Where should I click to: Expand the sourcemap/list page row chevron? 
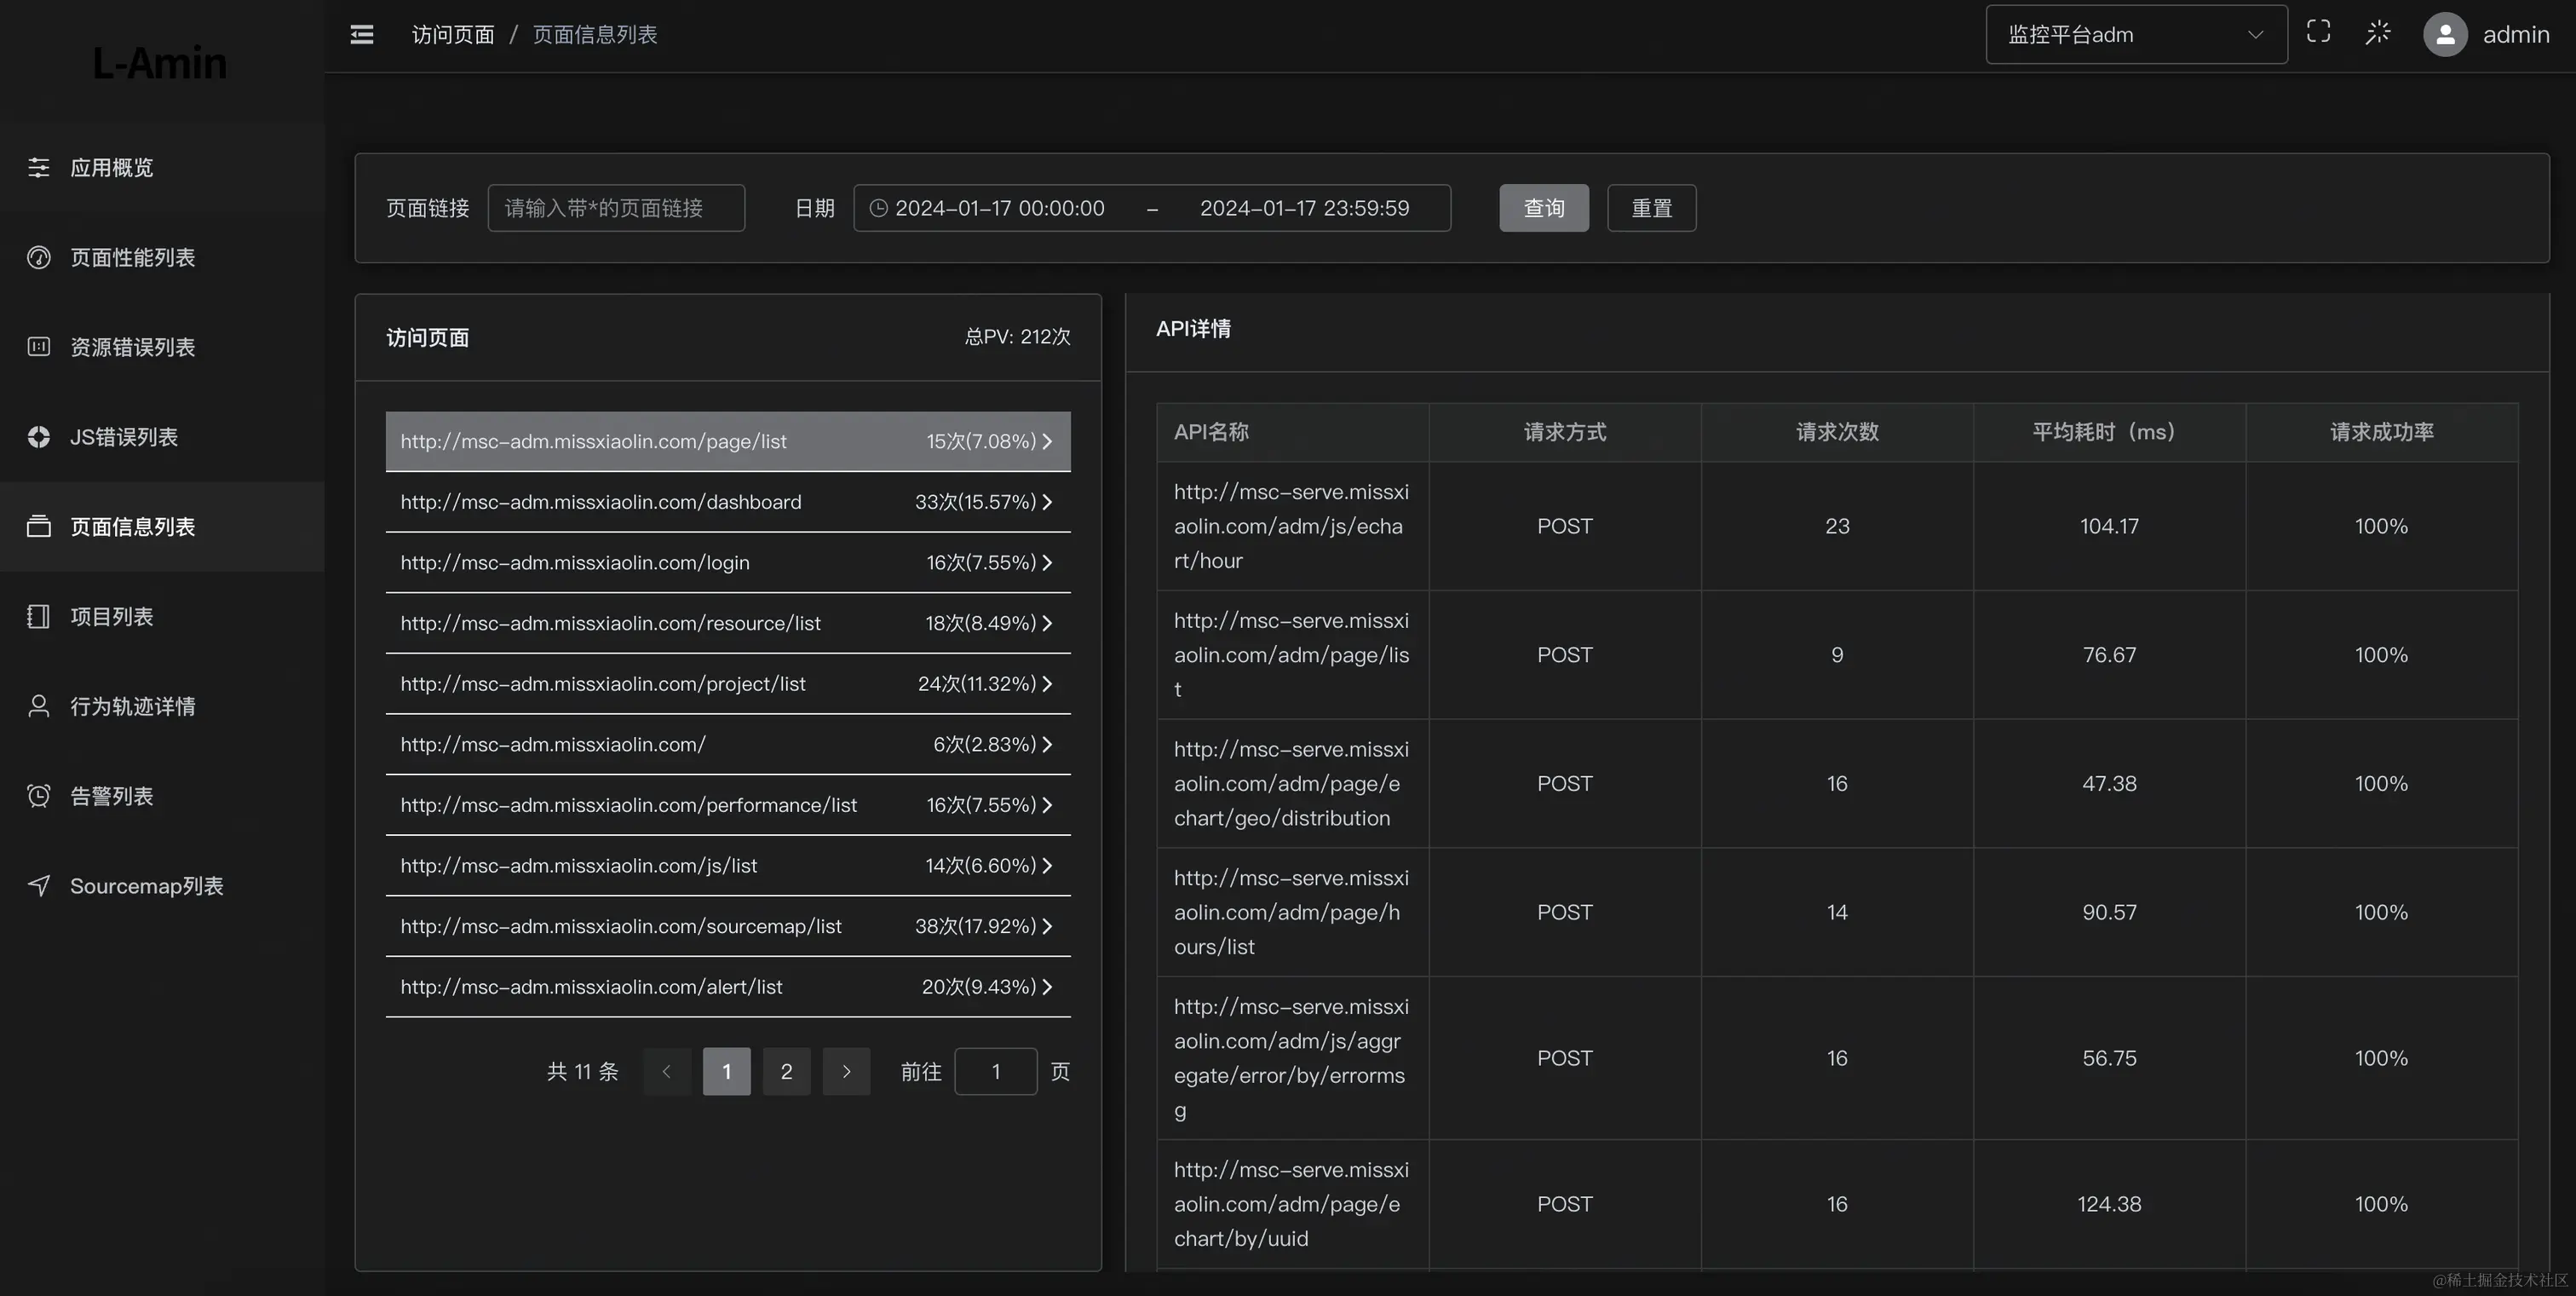click(x=1047, y=926)
